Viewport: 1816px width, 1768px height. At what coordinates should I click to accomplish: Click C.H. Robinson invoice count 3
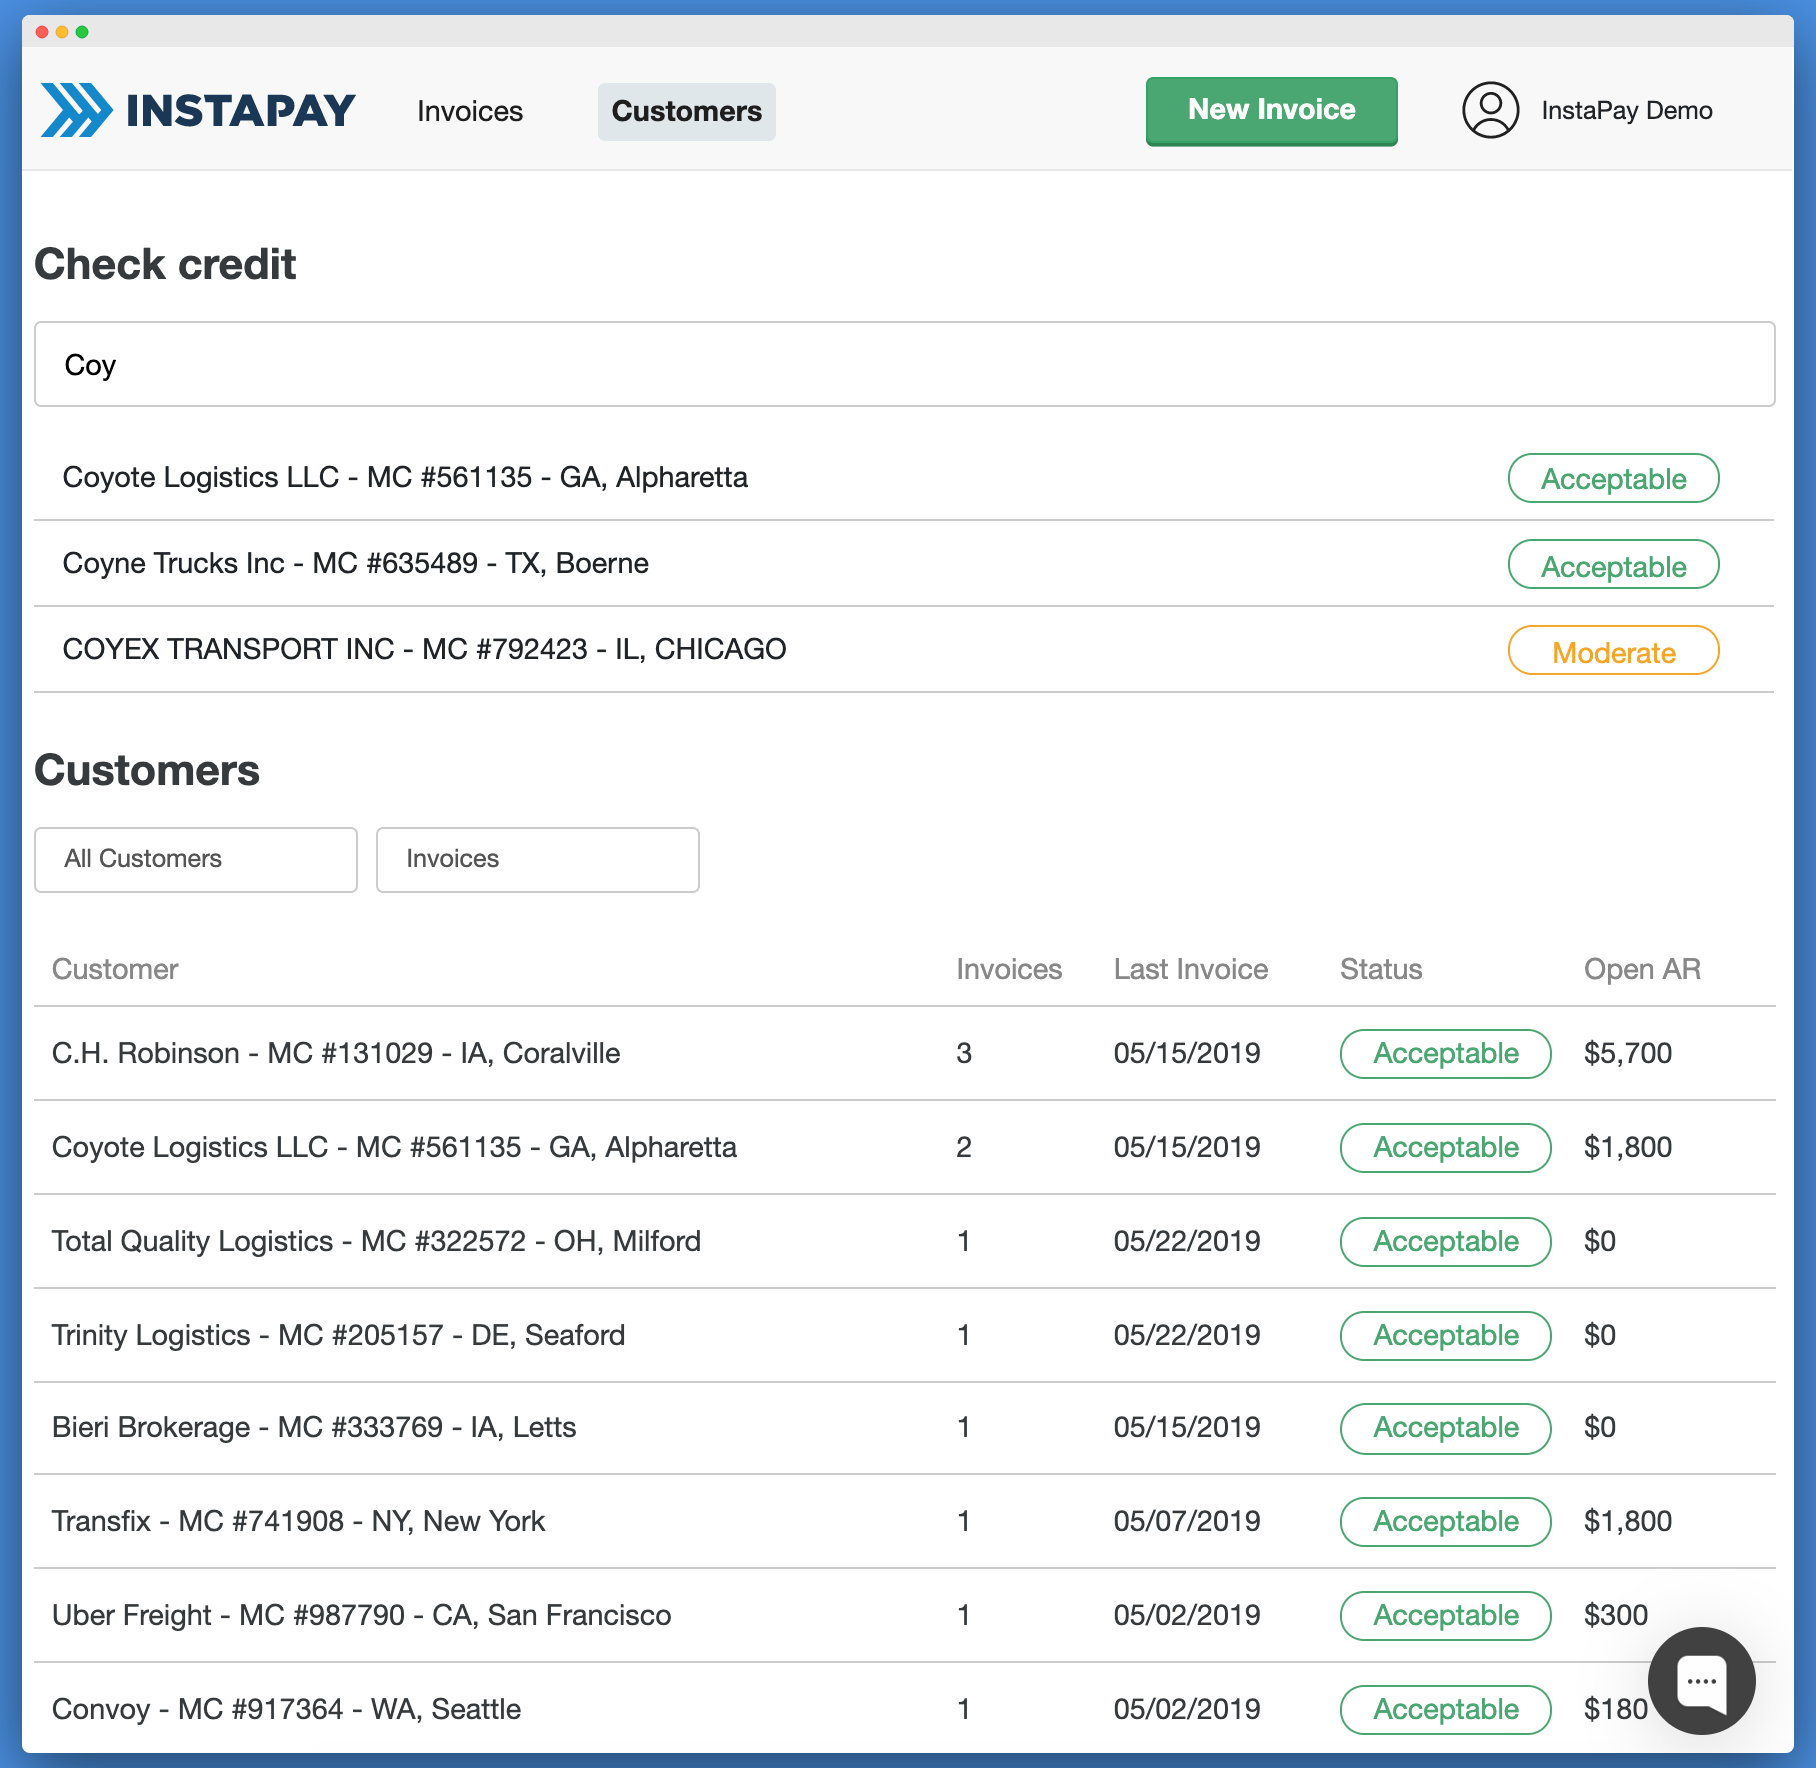point(964,1053)
